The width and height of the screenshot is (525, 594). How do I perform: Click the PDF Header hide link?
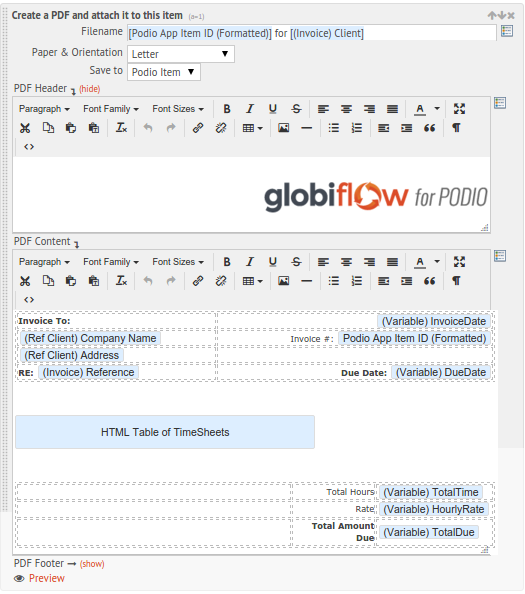tap(90, 89)
